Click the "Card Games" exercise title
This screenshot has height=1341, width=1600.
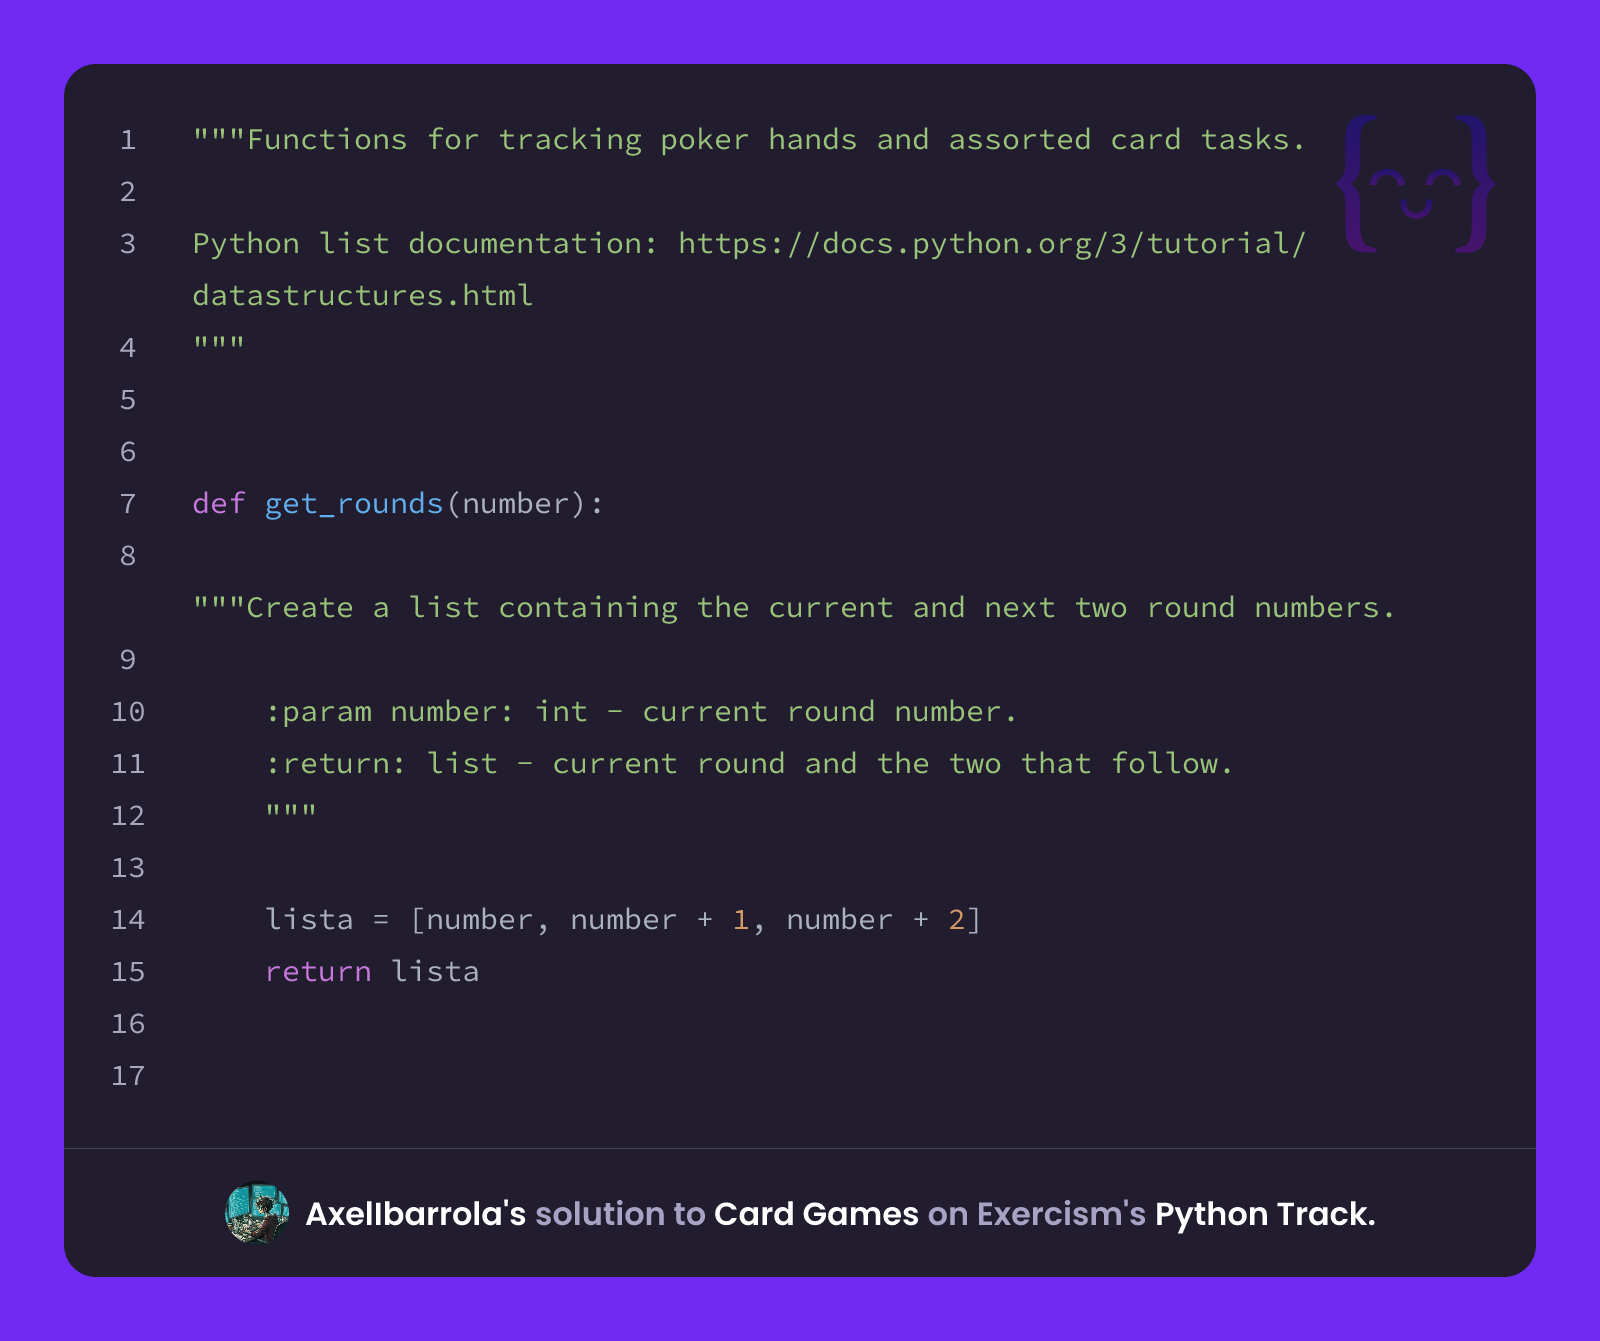click(816, 1214)
